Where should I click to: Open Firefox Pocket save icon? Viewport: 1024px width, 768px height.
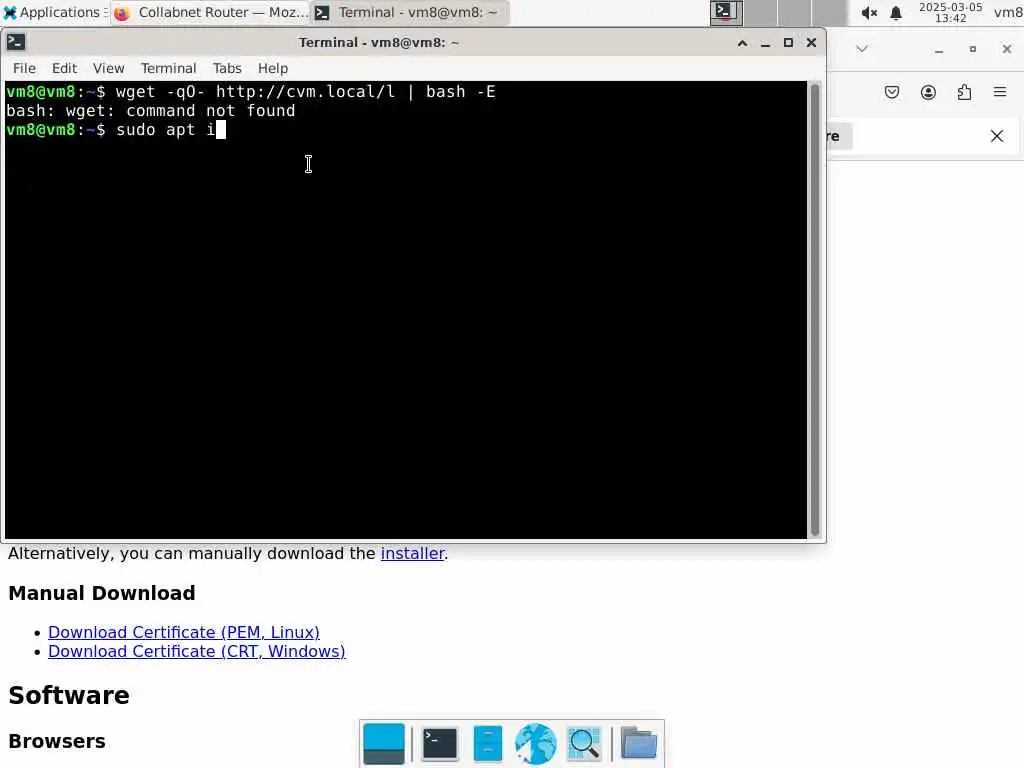pyautogui.click(x=892, y=92)
